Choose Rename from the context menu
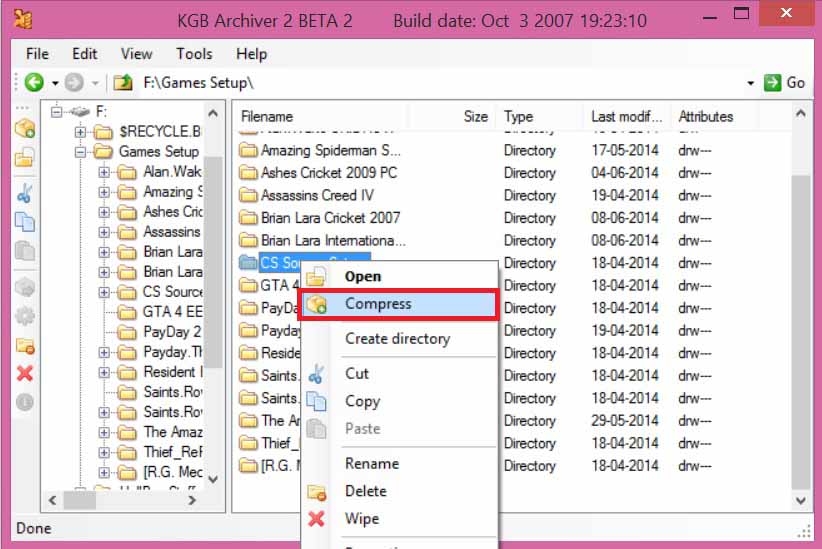The image size is (822, 549). (x=399, y=464)
